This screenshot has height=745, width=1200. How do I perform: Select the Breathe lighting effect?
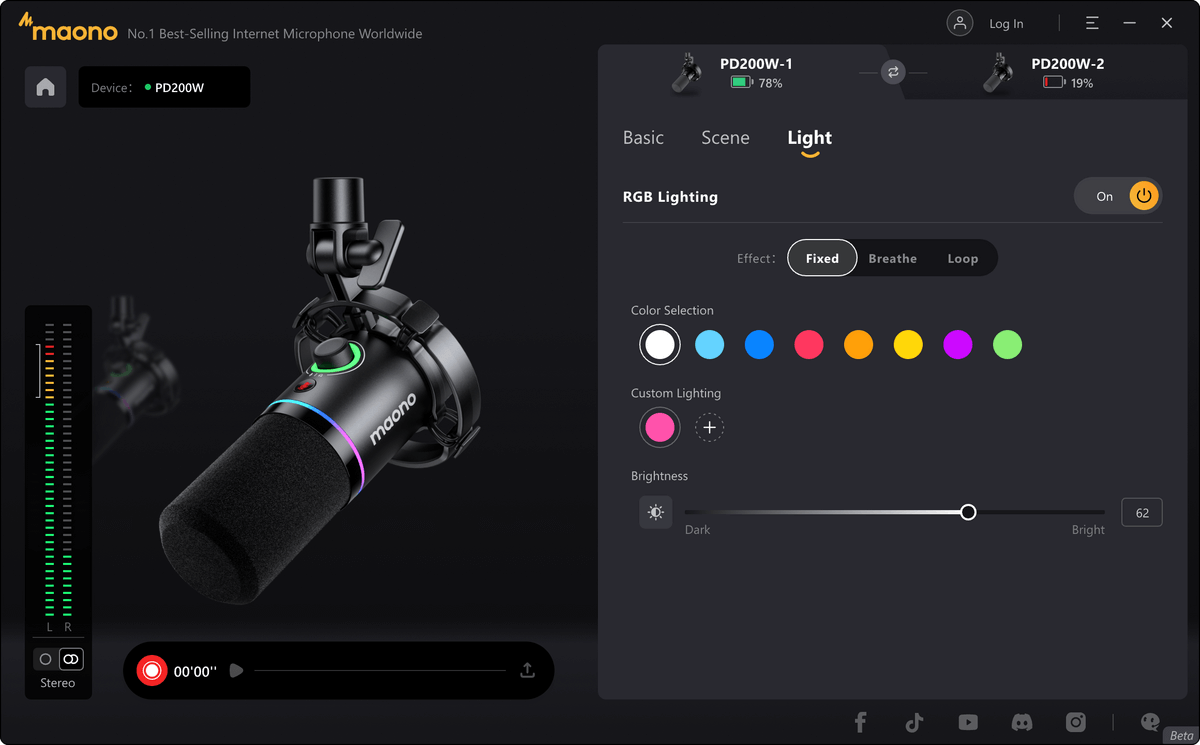(892, 258)
